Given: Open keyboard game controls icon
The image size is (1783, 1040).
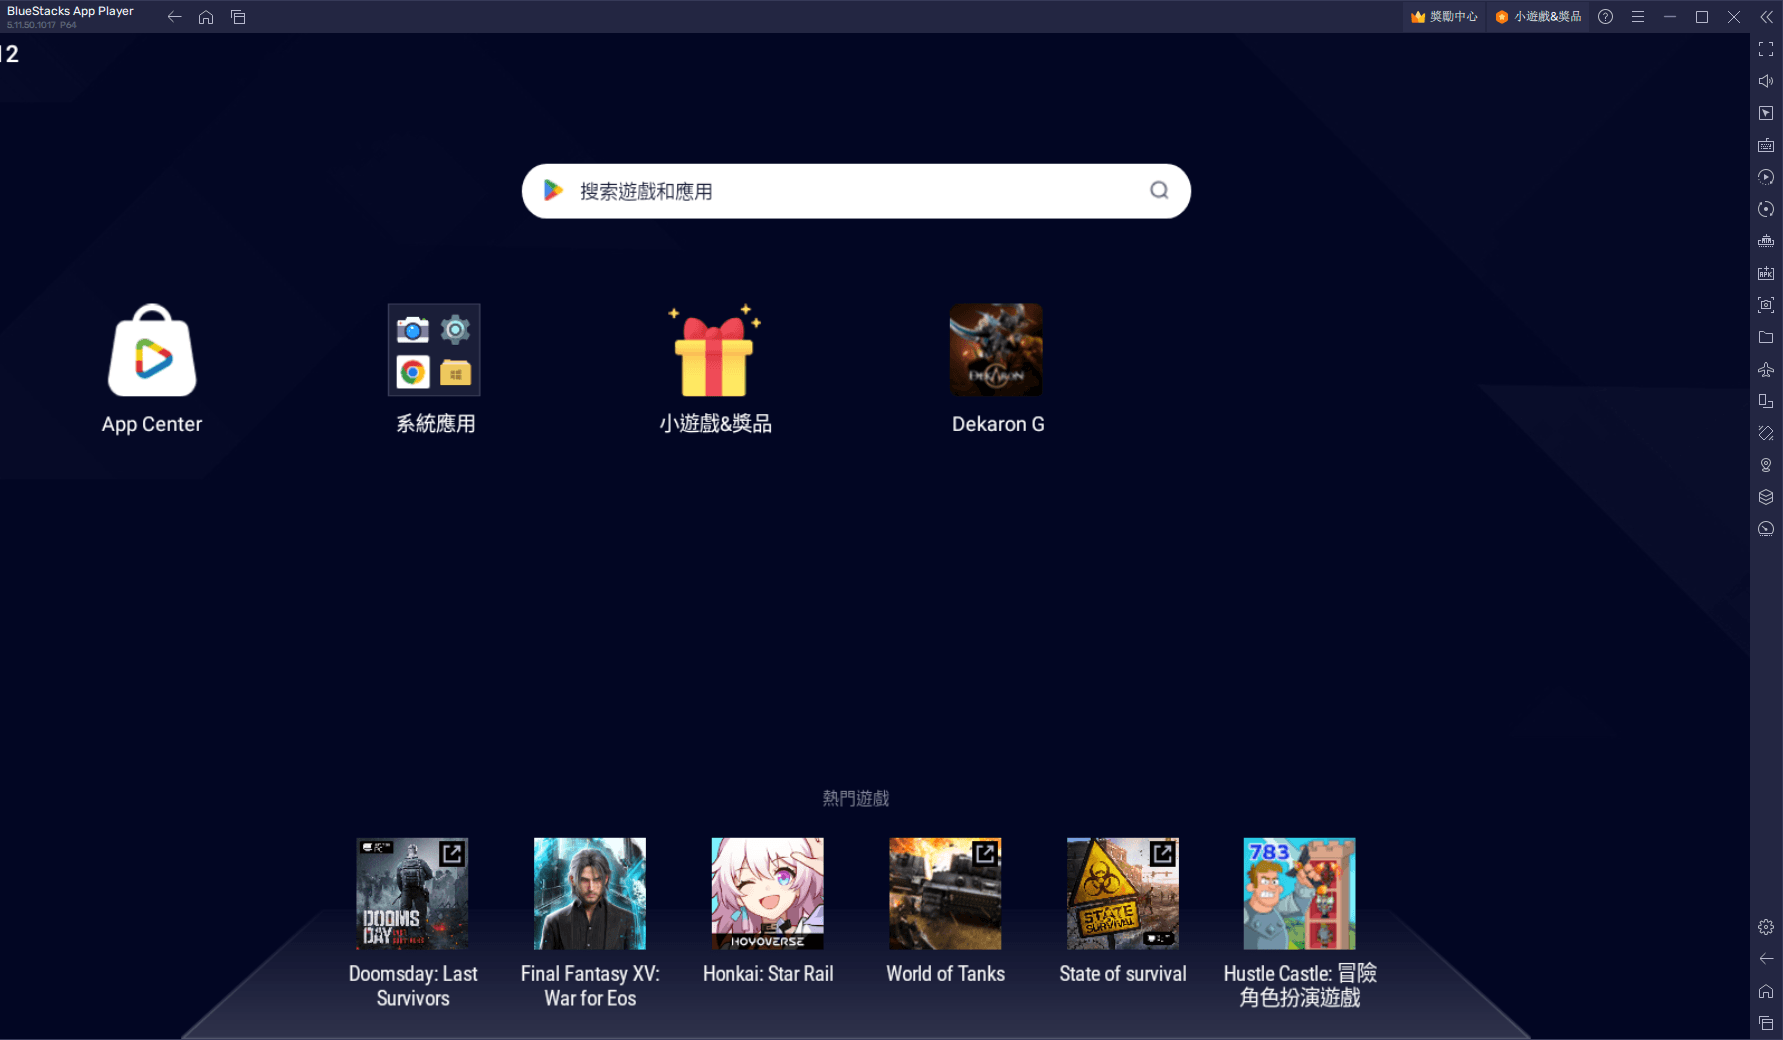Looking at the screenshot, I should tap(1766, 145).
